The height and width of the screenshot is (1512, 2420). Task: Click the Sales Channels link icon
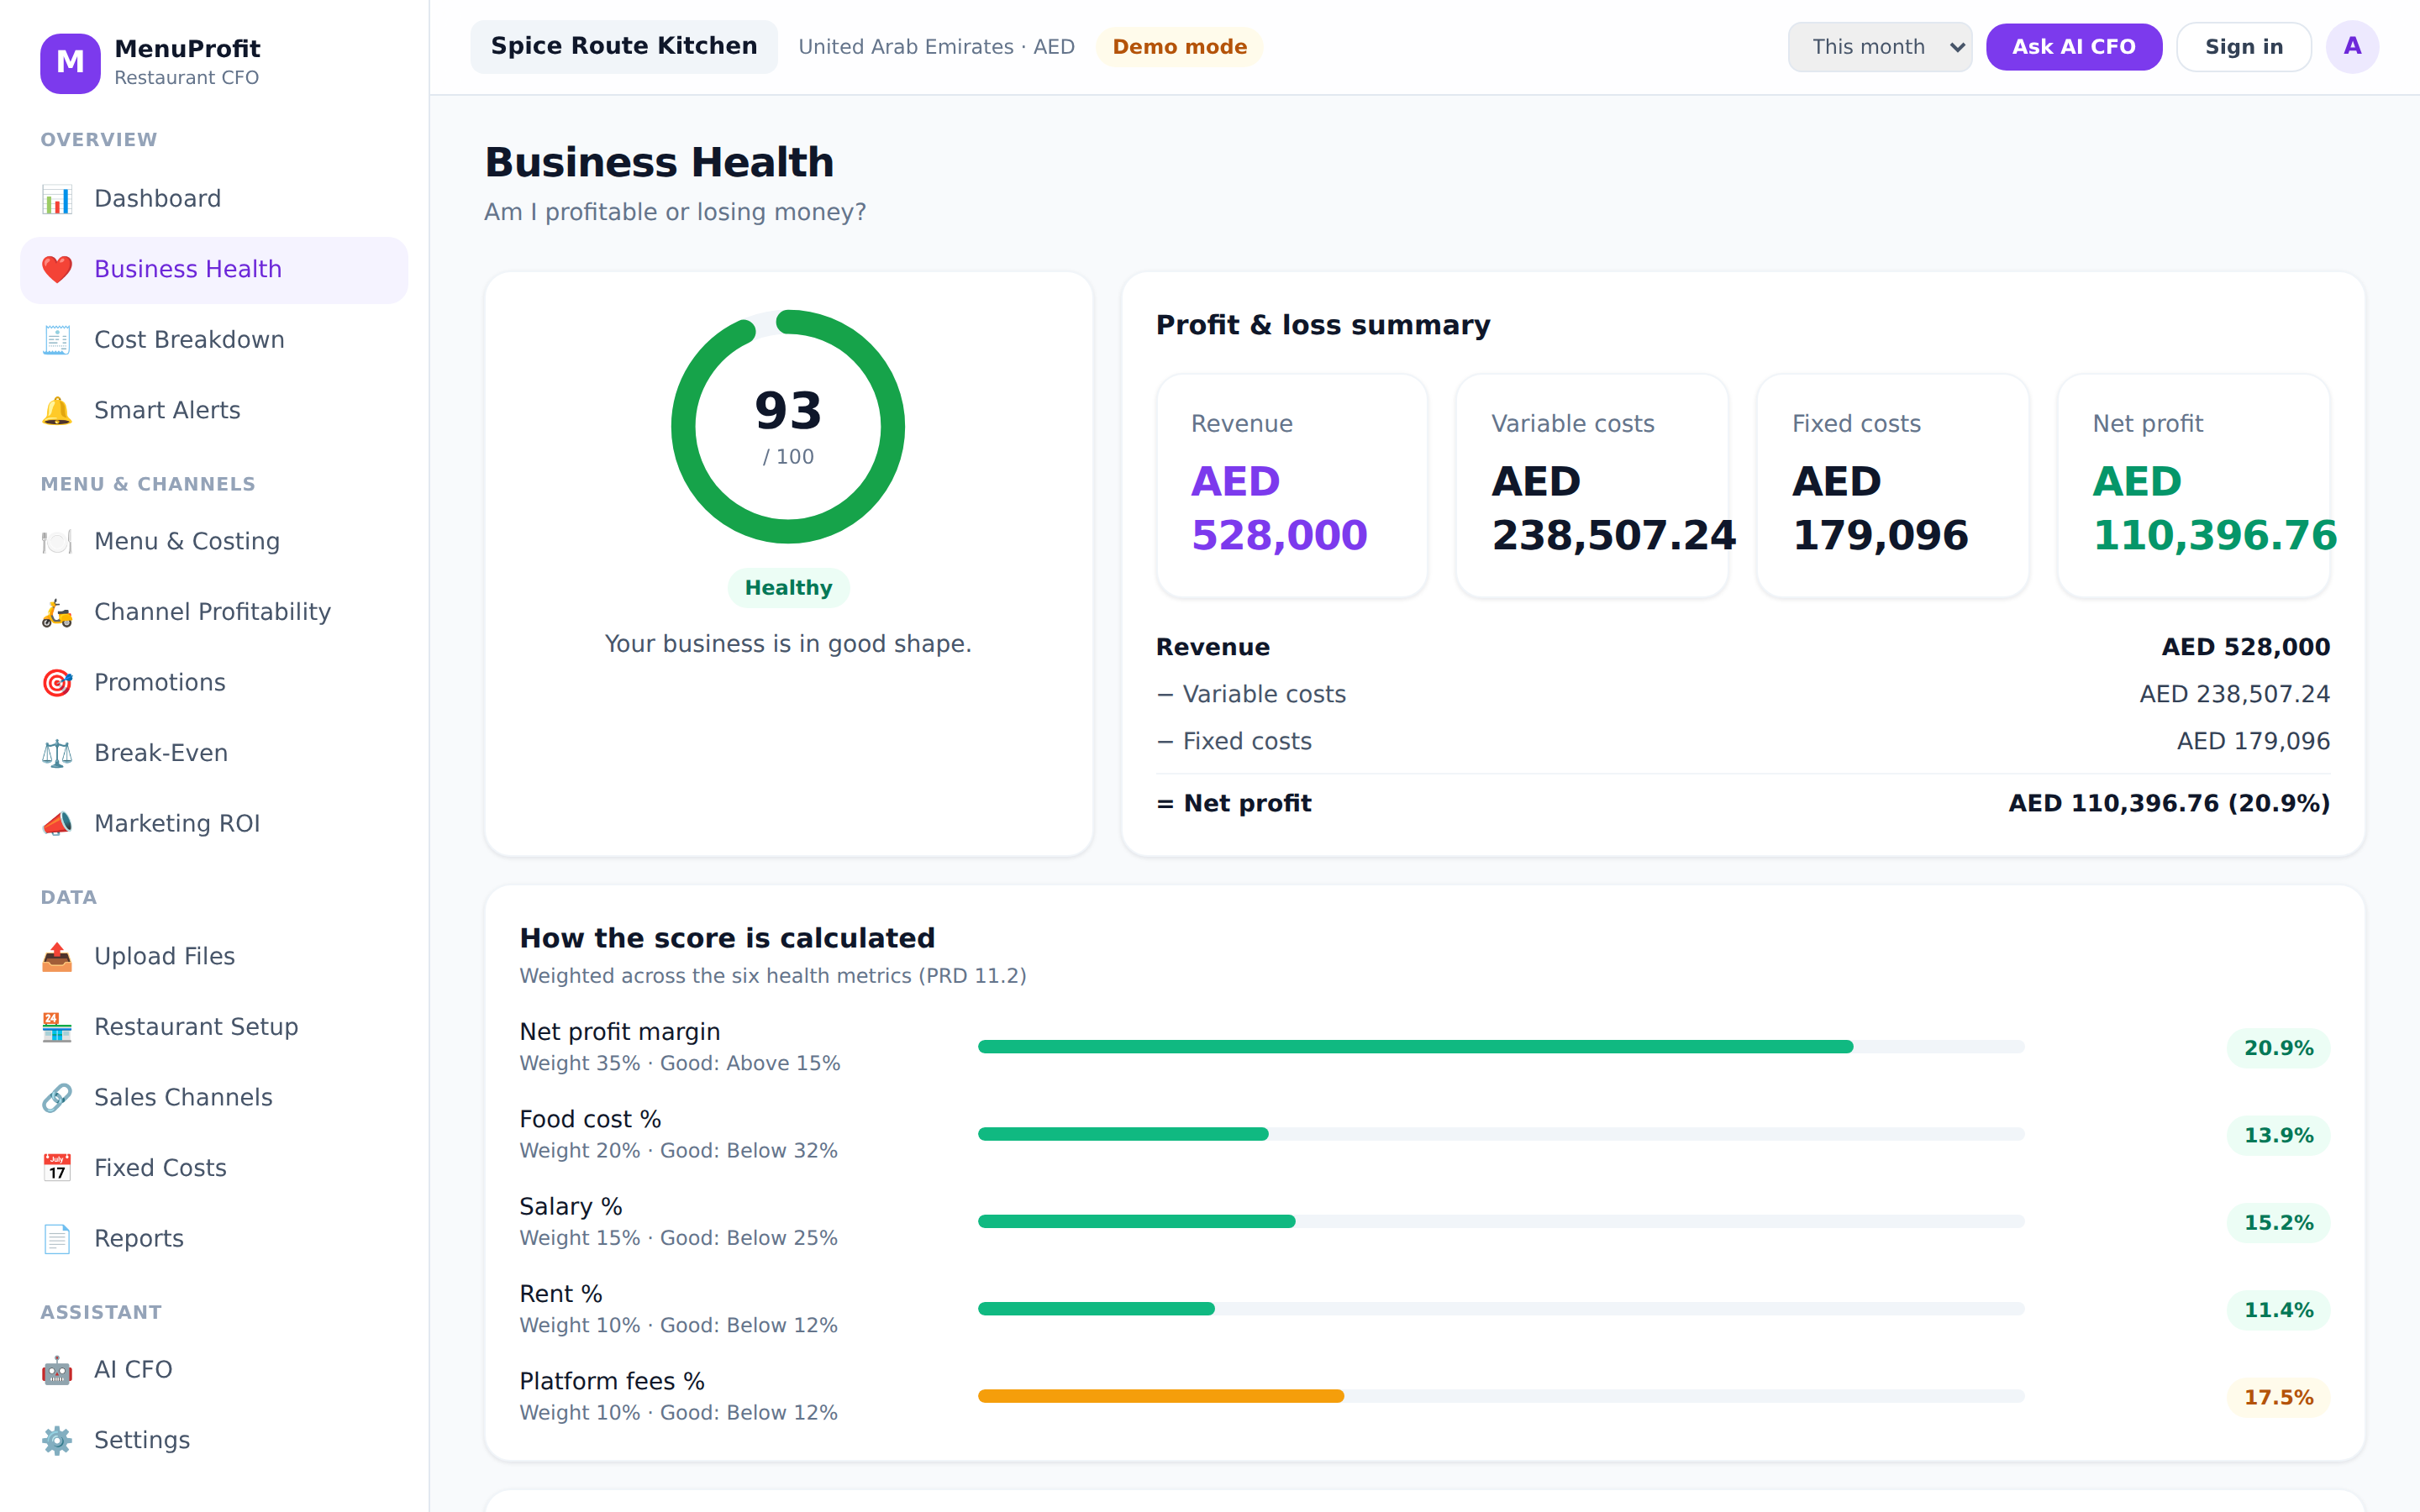coord(57,1097)
